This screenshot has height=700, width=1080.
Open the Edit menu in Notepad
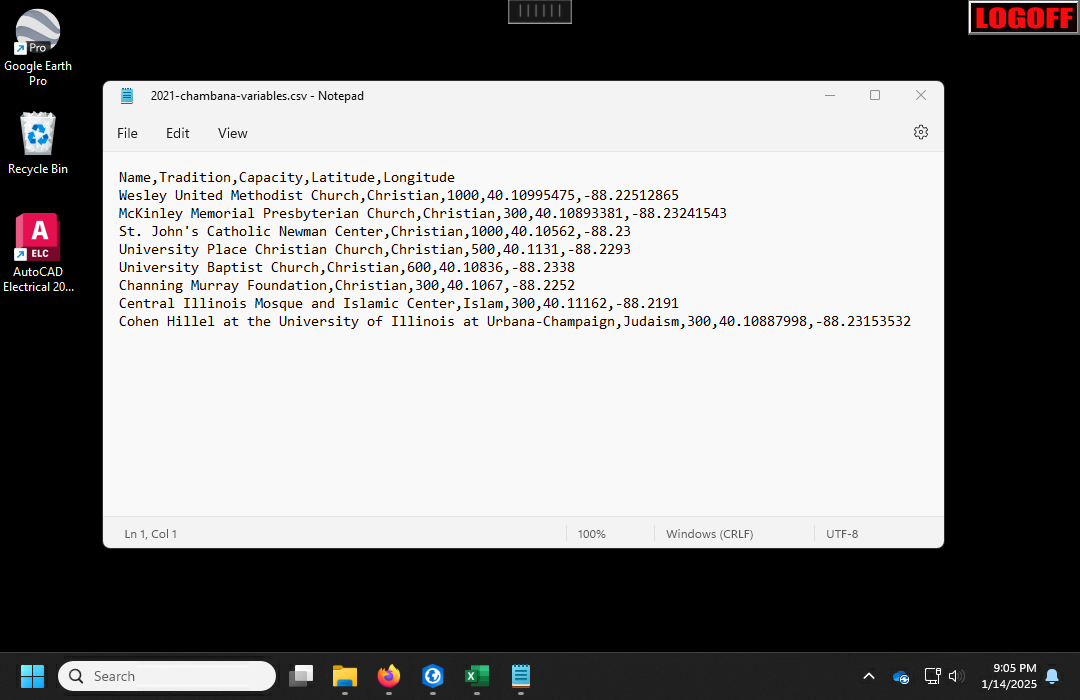(x=178, y=133)
